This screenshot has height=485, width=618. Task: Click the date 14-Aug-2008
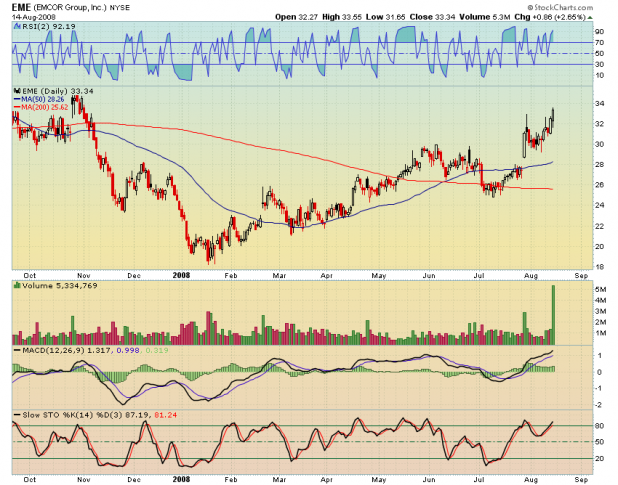[34, 17]
